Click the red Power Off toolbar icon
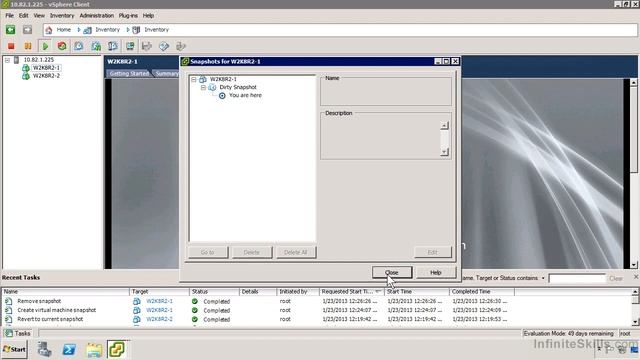Screen dimensions: 640x360 pyautogui.click(x=11, y=46)
